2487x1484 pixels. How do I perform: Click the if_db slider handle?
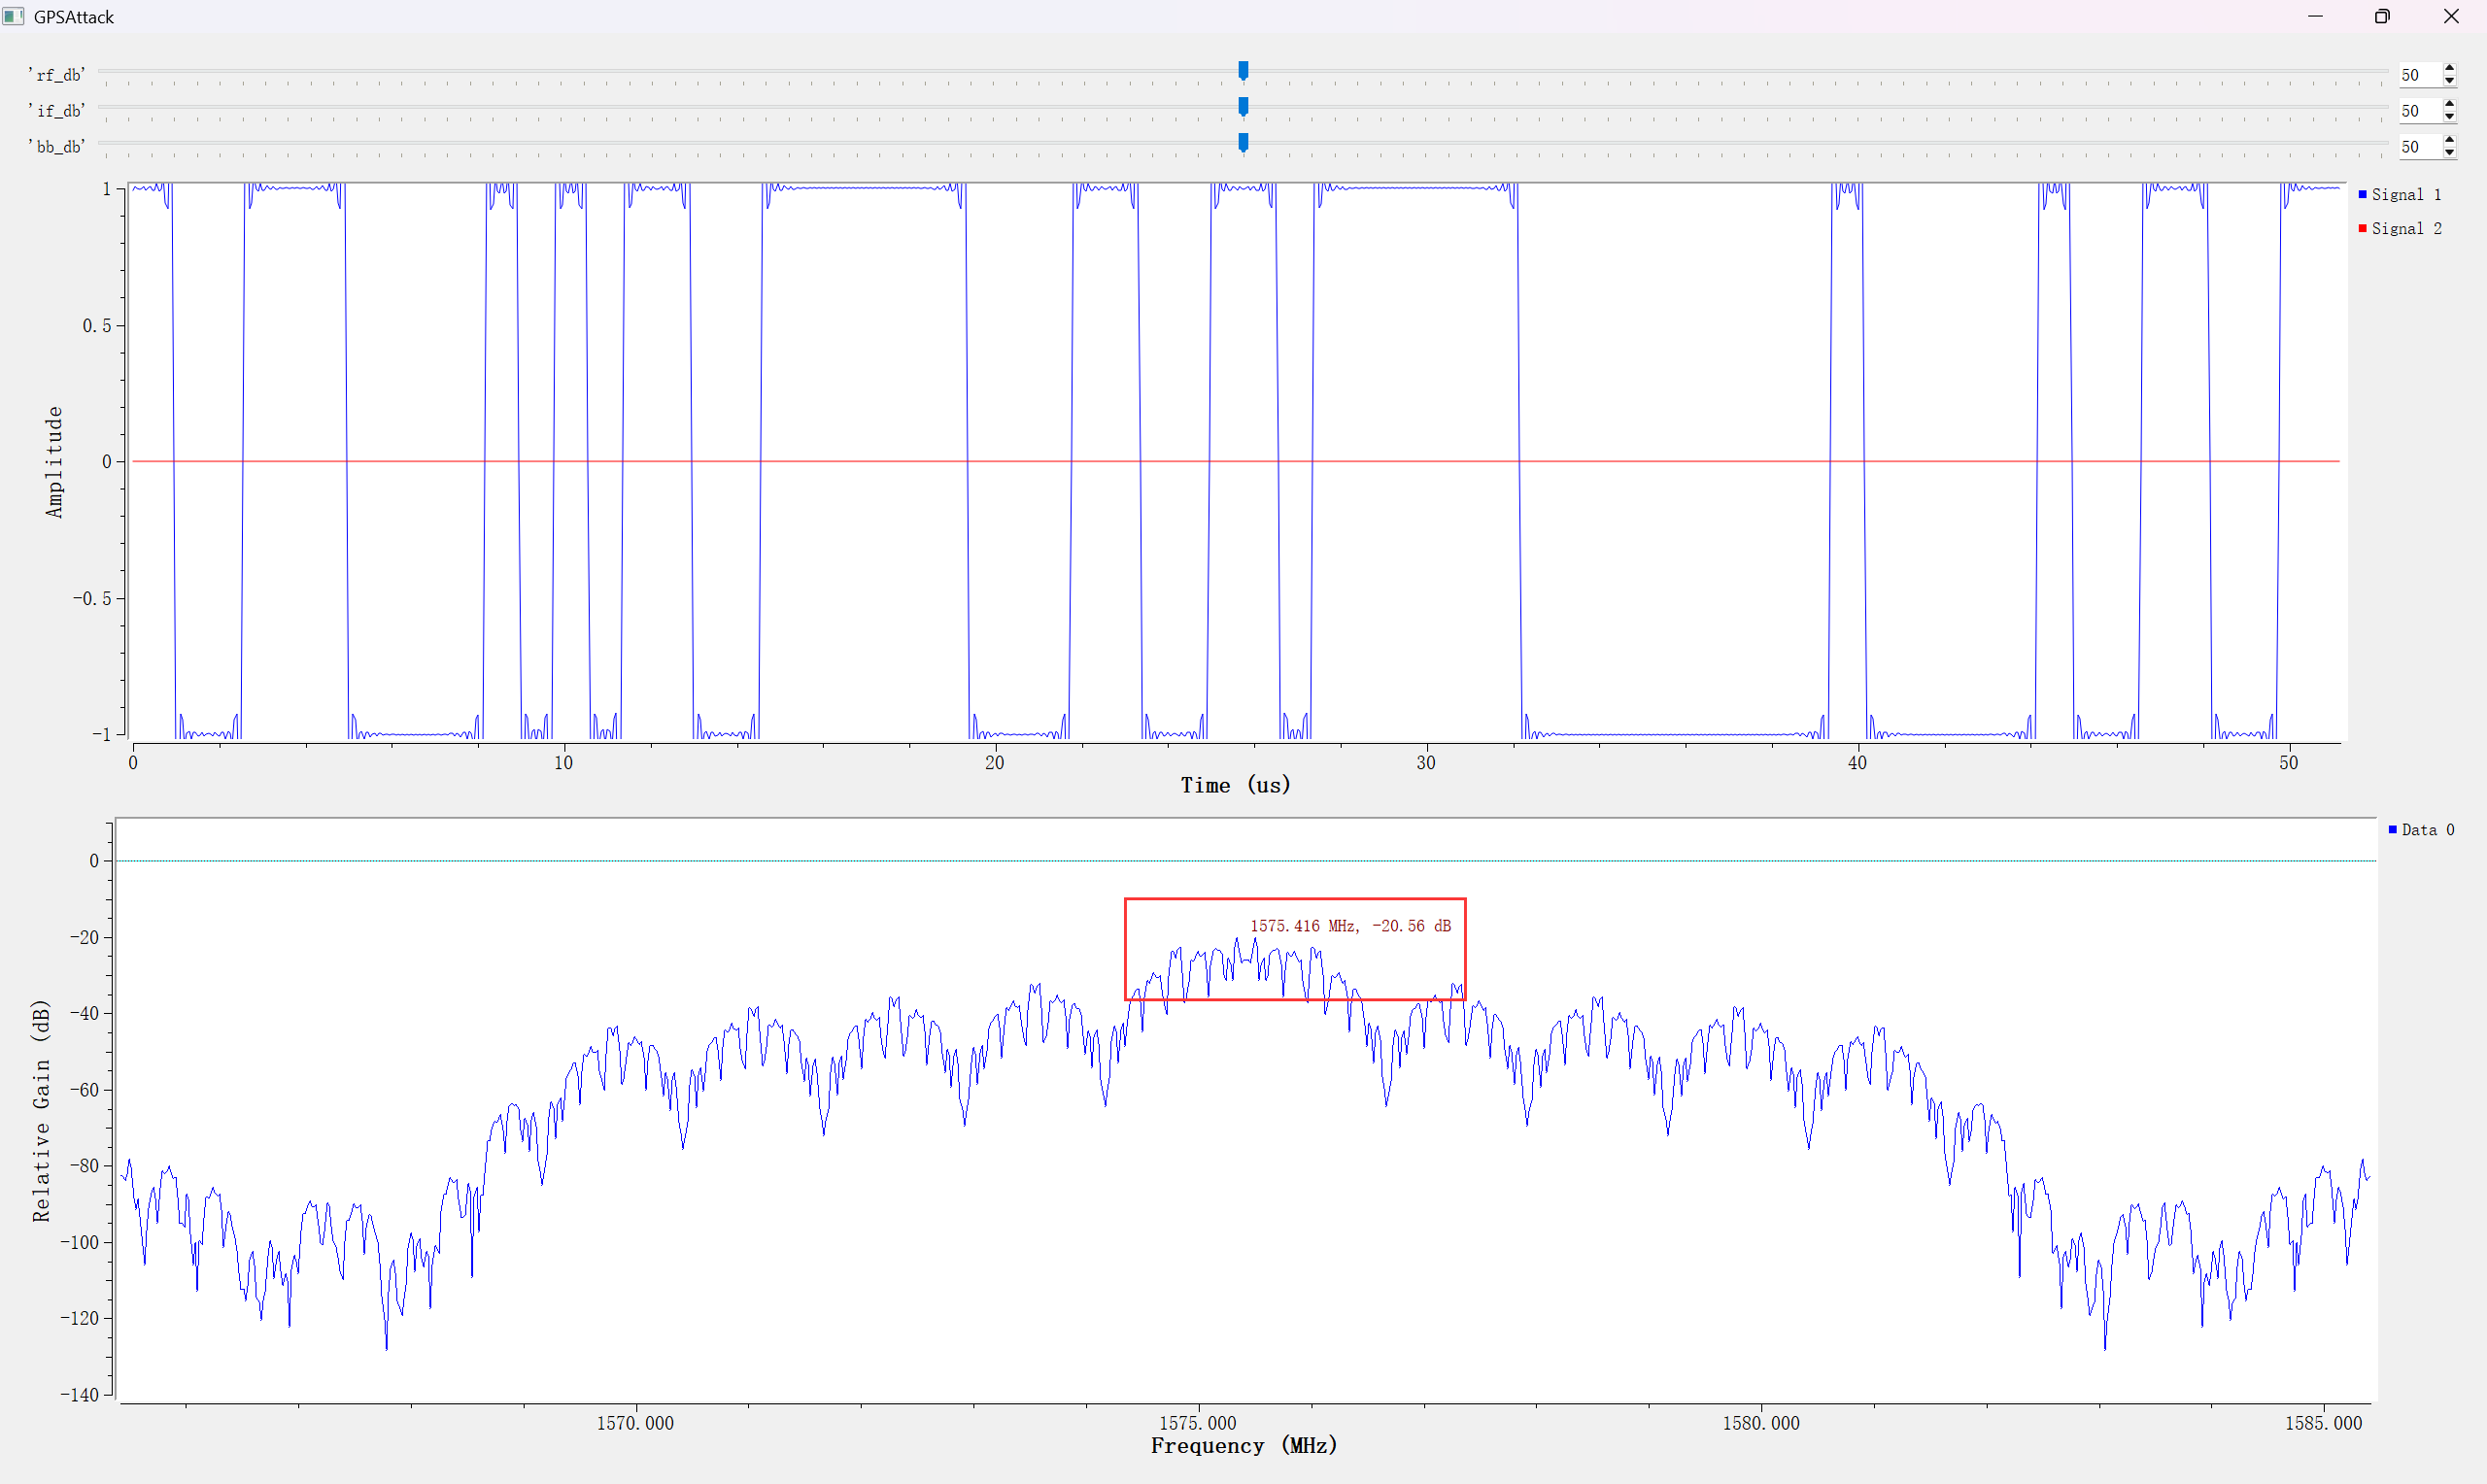pos(1243,106)
